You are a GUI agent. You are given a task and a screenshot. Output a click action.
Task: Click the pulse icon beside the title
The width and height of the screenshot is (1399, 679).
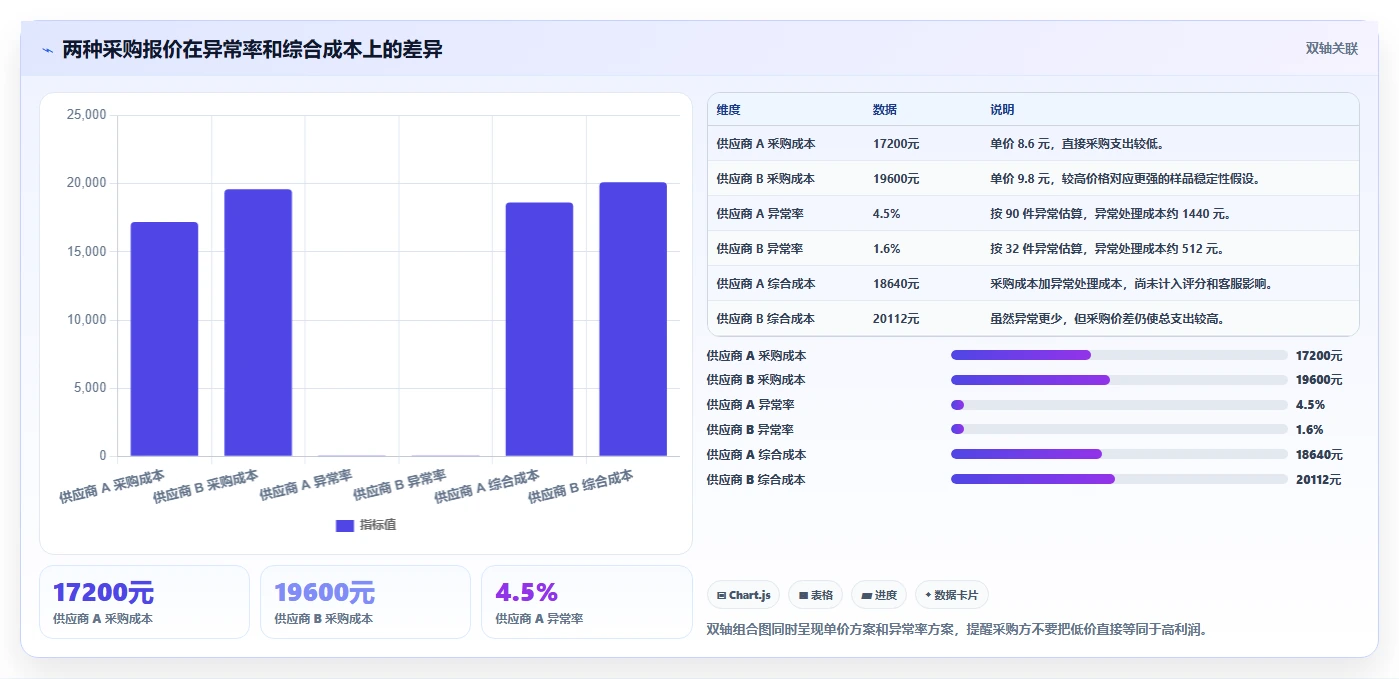tap(48, 50)
